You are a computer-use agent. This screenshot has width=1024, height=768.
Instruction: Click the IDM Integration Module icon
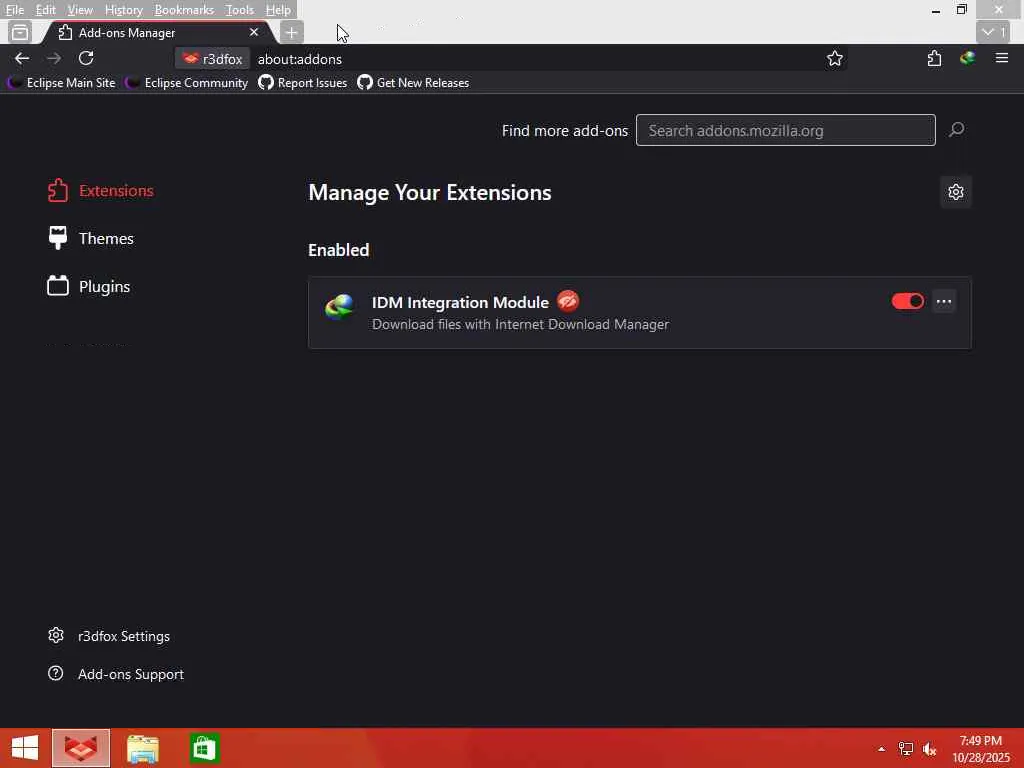tap(340, 306)
